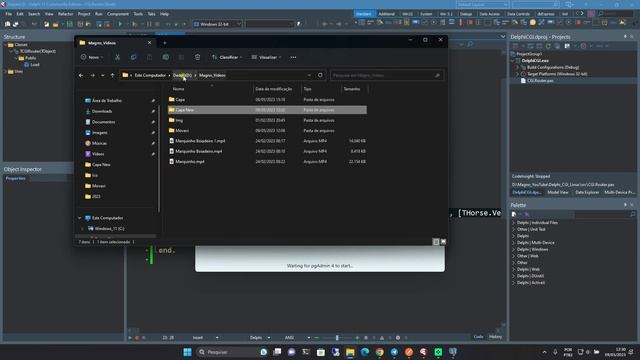Screen dimensions: 640x360
Task: Open Delphi Edit menu
Action: (x=20, y=14)
